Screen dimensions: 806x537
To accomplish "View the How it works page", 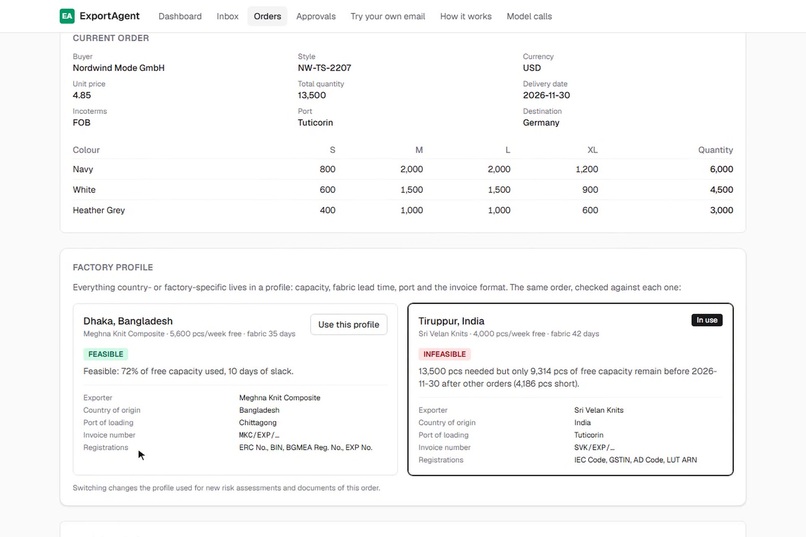I will (x=466, y=16).
